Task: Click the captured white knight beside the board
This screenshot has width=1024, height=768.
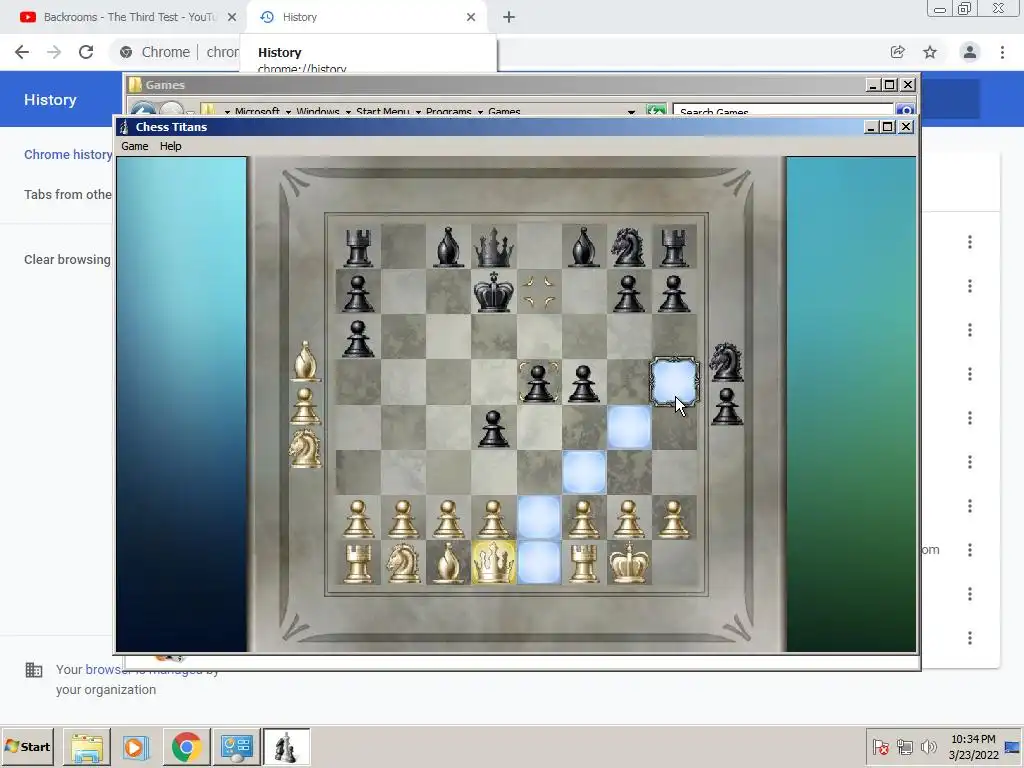Action: pos(305,449)
